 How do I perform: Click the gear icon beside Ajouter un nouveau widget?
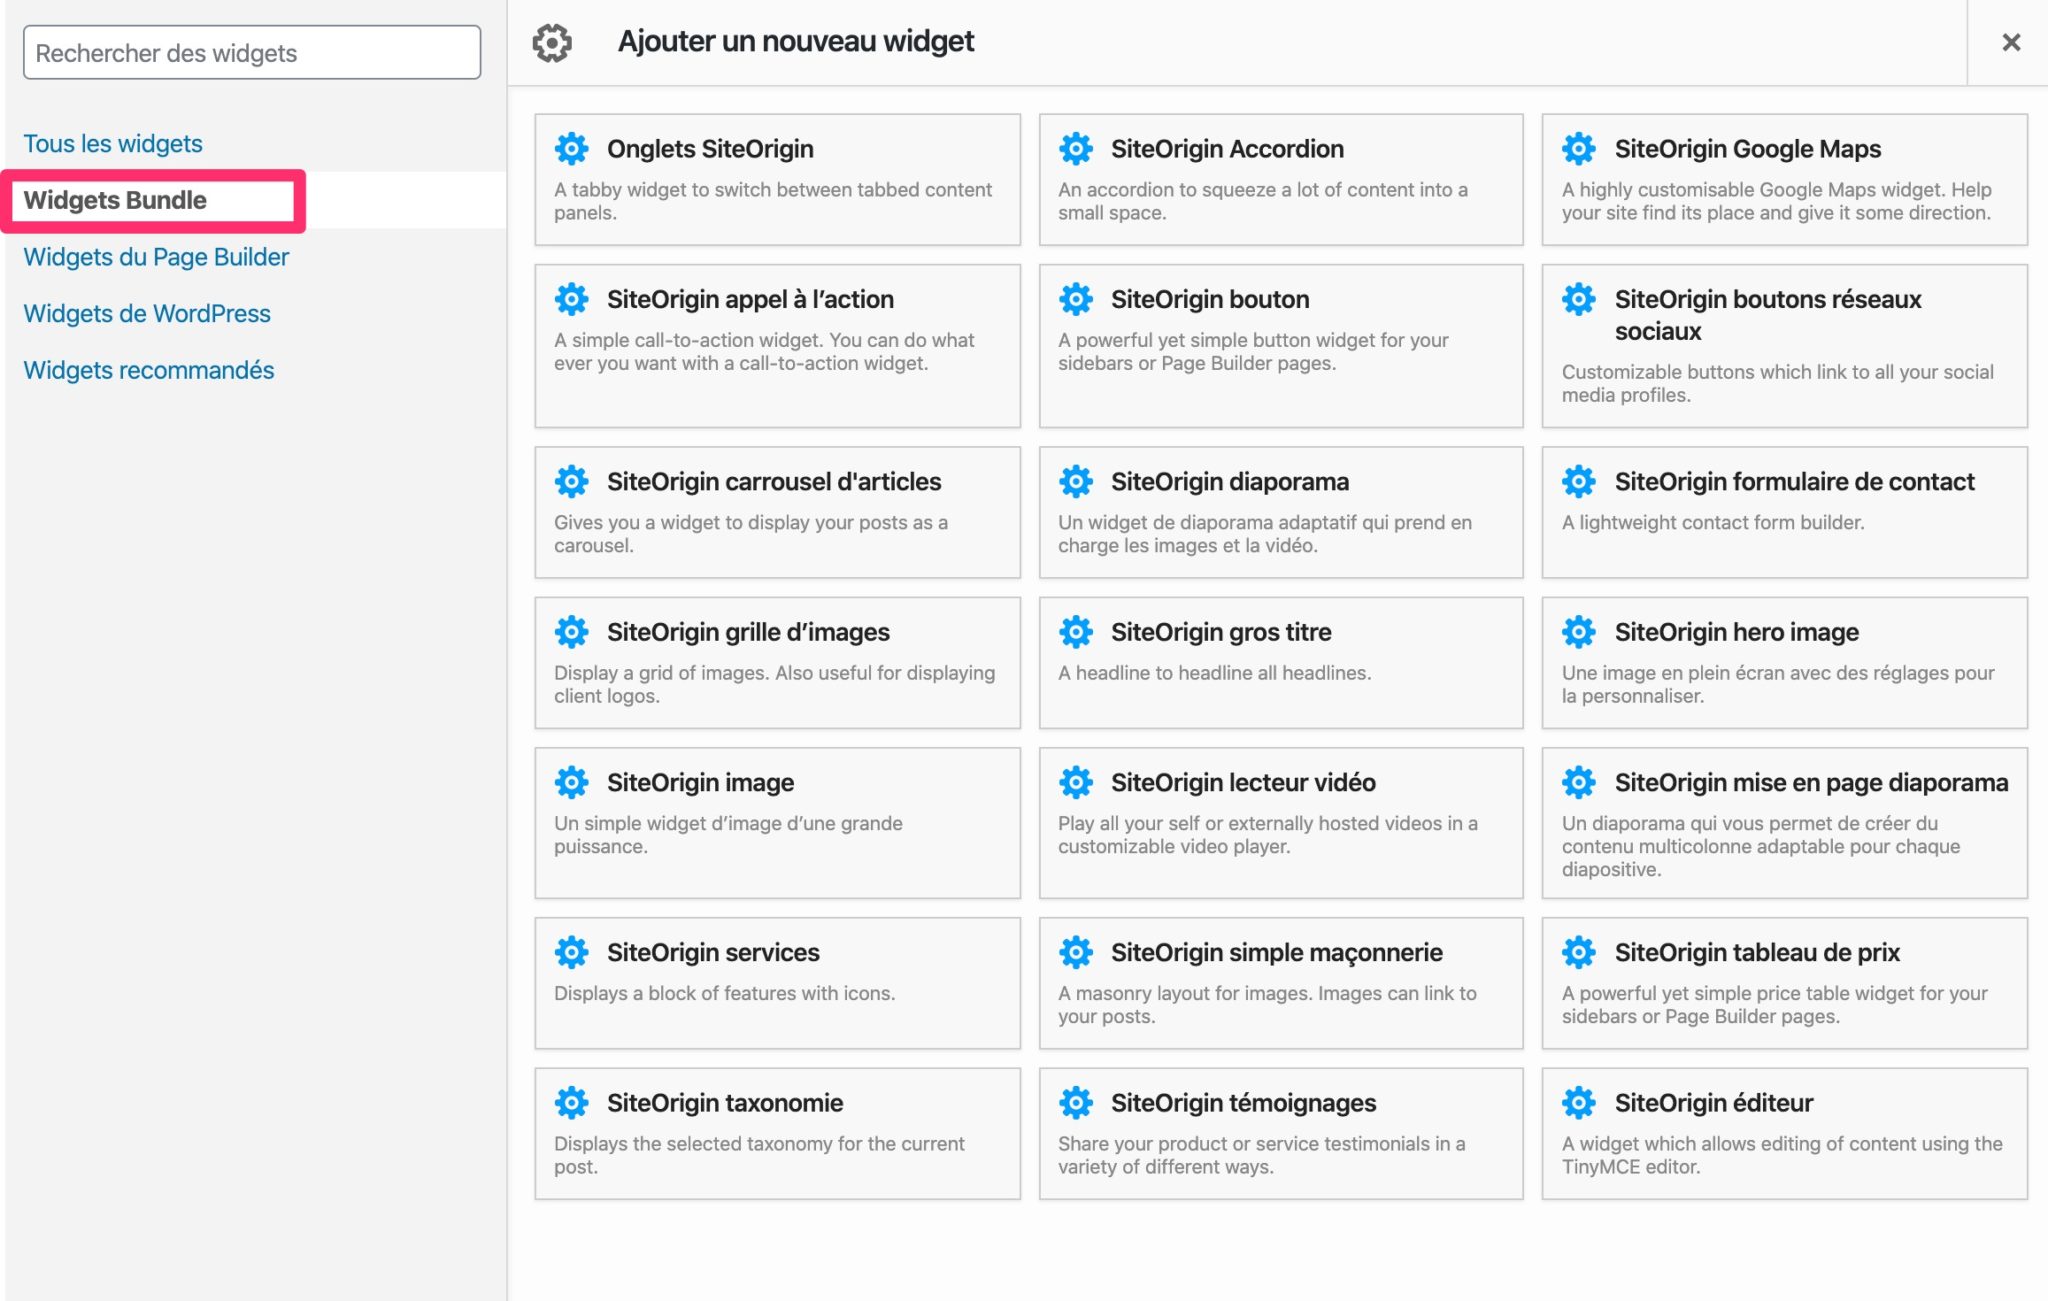point(551,42)
